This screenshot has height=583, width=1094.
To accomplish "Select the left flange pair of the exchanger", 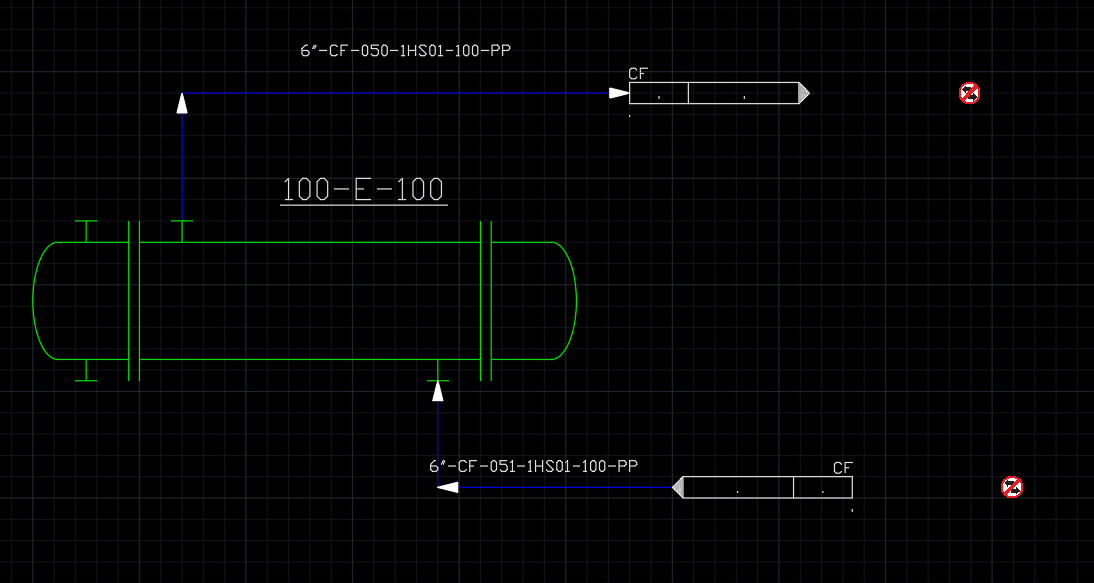I will click(x=134, y=301).
